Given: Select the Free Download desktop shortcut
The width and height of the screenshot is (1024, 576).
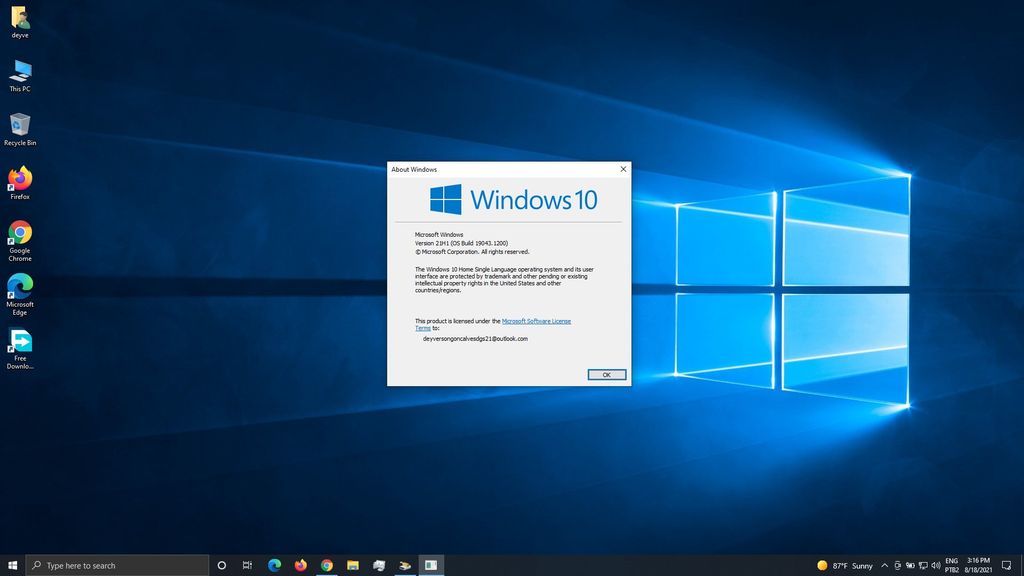Looking at the screenshot, I should [x=20, y=349].
